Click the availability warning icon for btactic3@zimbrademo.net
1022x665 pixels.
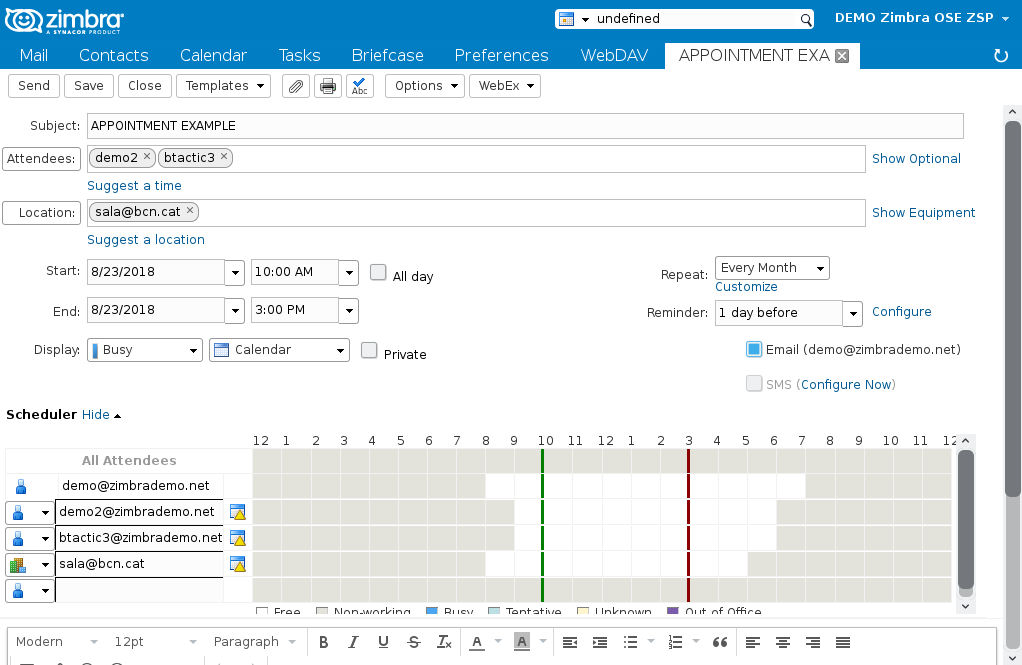pos(238,538)
